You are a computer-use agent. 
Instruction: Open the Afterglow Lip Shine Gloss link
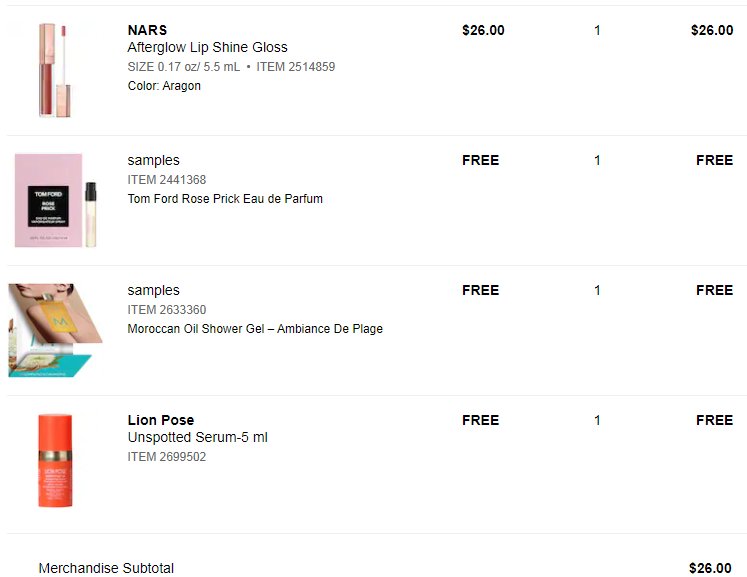(207, 47)
